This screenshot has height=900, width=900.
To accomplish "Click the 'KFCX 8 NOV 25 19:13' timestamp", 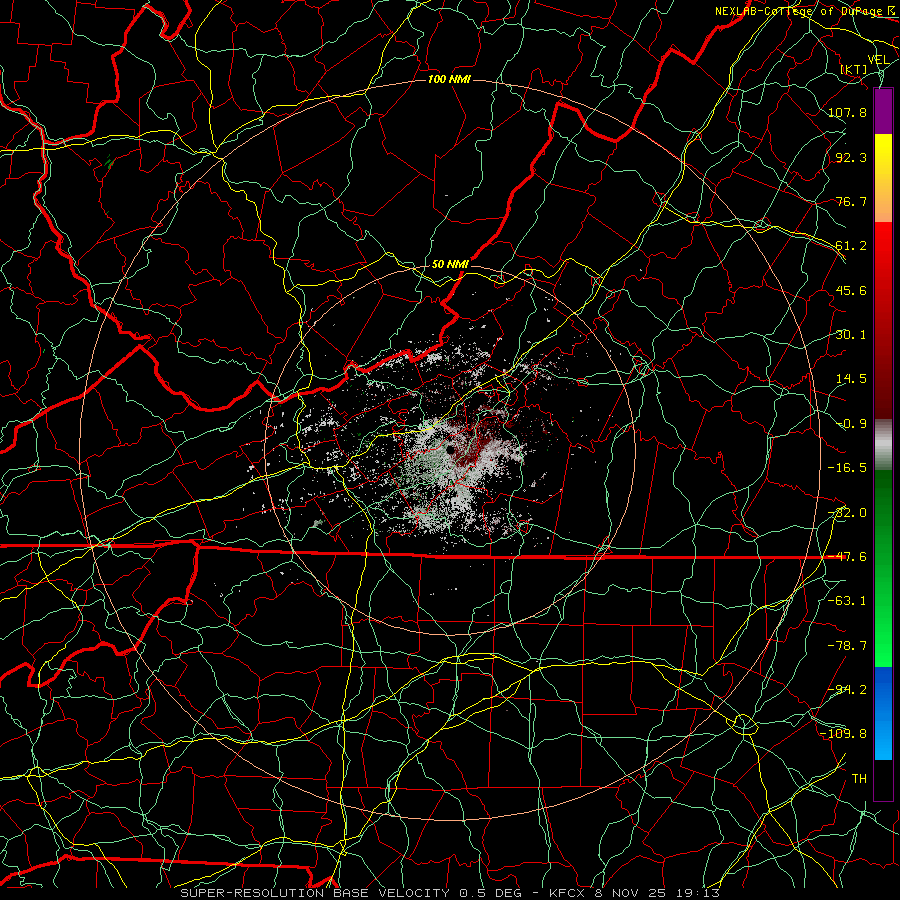I will tap(634, 893).
